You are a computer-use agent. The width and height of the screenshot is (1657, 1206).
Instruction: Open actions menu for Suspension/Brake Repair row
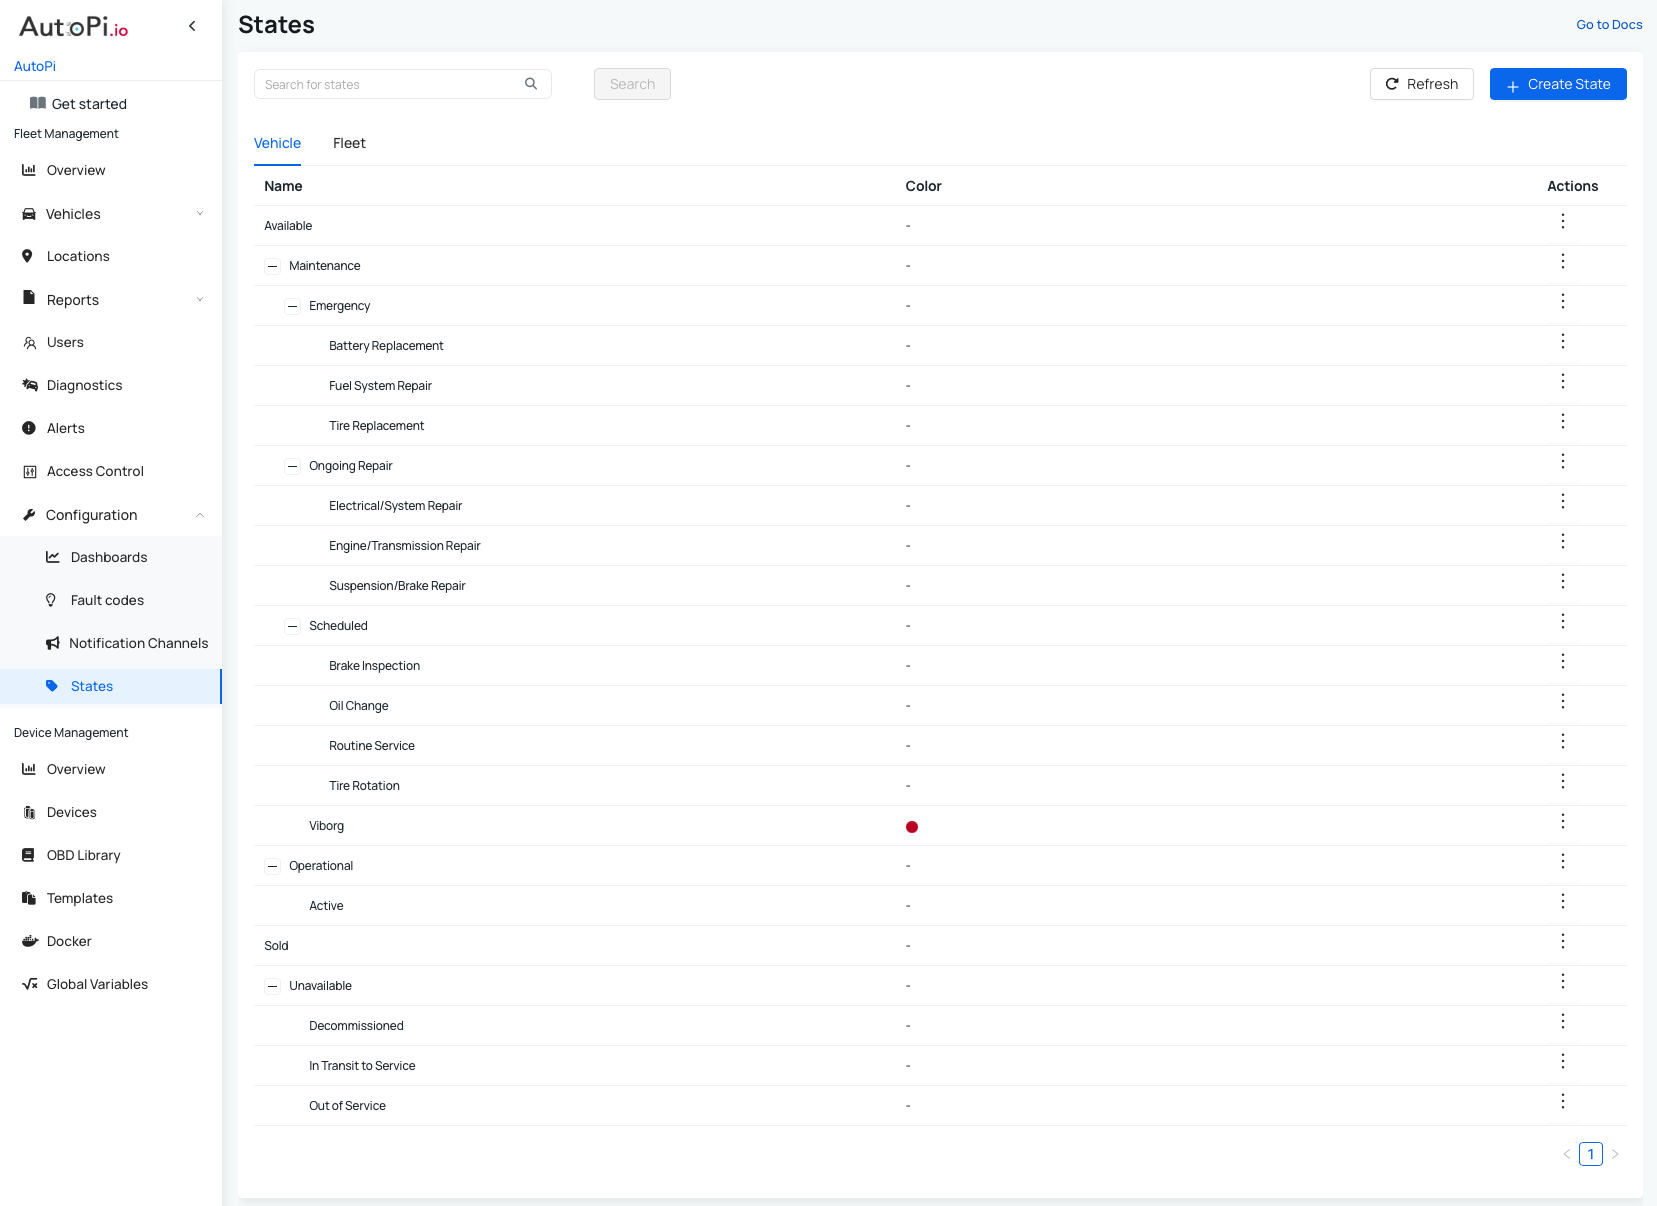pos(1563,581)
